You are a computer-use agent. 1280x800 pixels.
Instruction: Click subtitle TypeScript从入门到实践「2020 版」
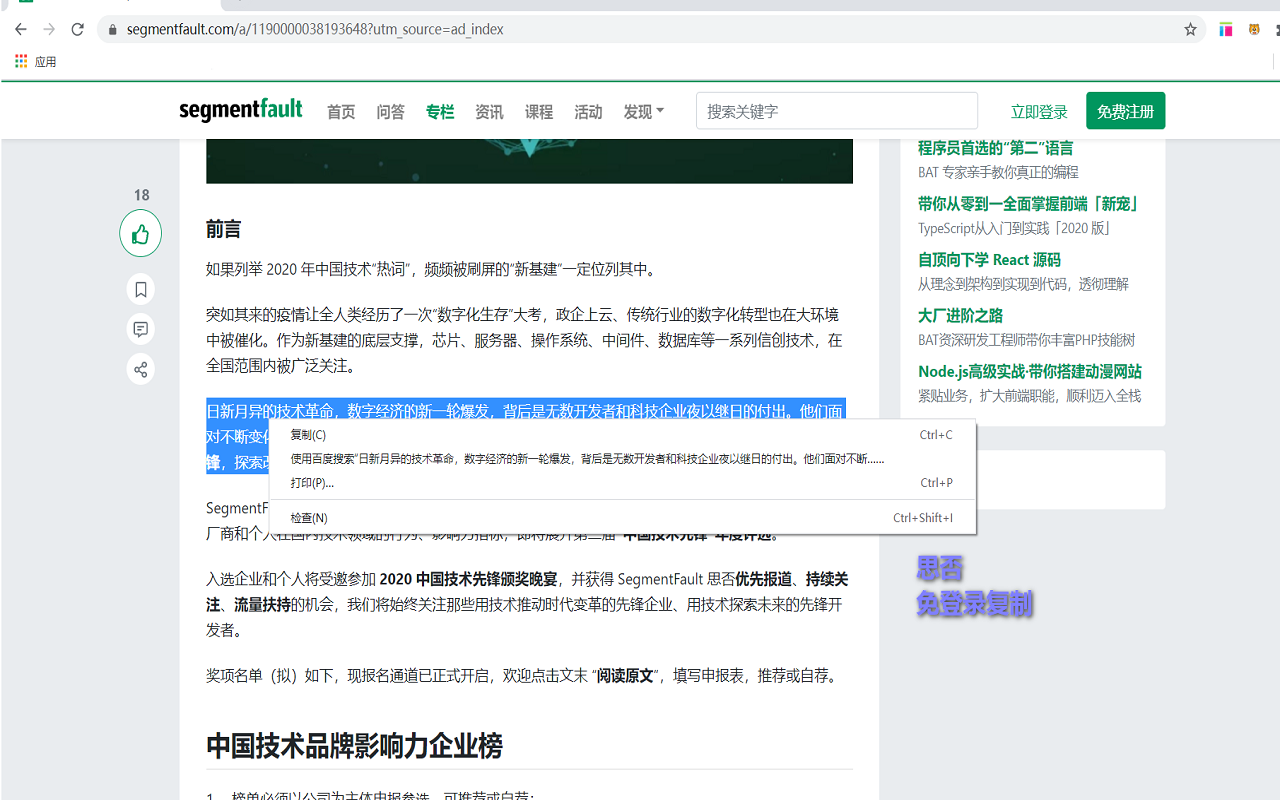click(1014, 229)
